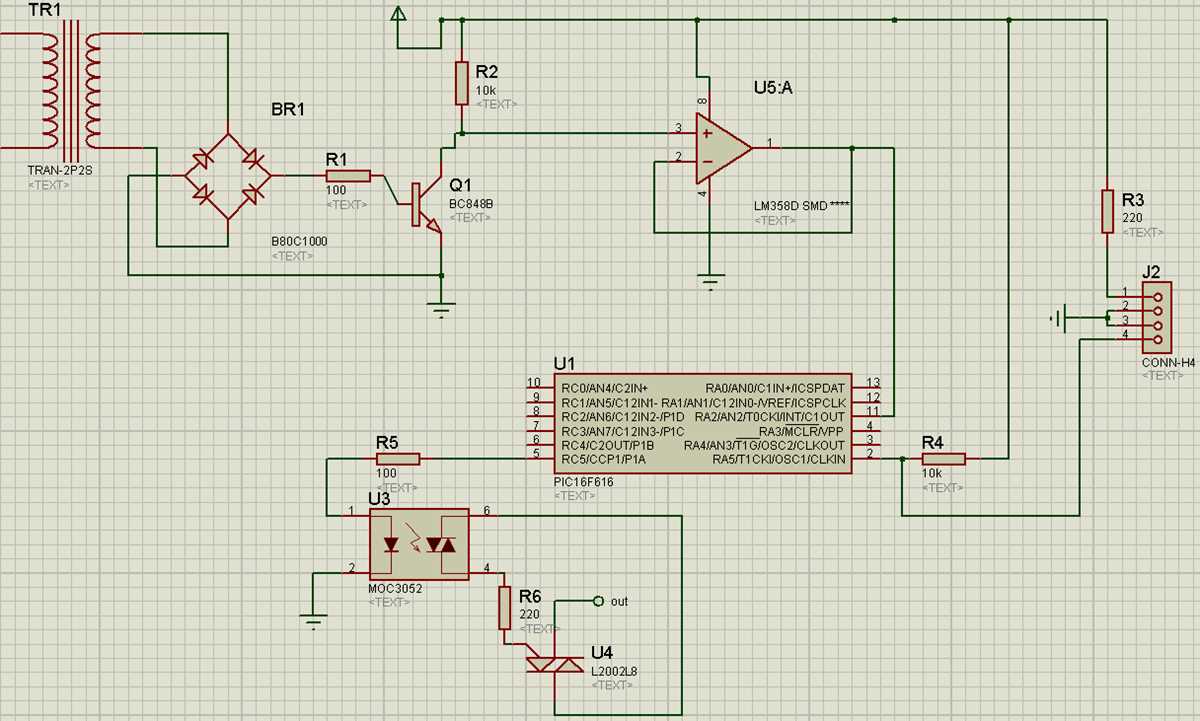This screenshot has height=721, width=1200.
Task: Click the CONN-H4 label
Action: [1168, 363]
